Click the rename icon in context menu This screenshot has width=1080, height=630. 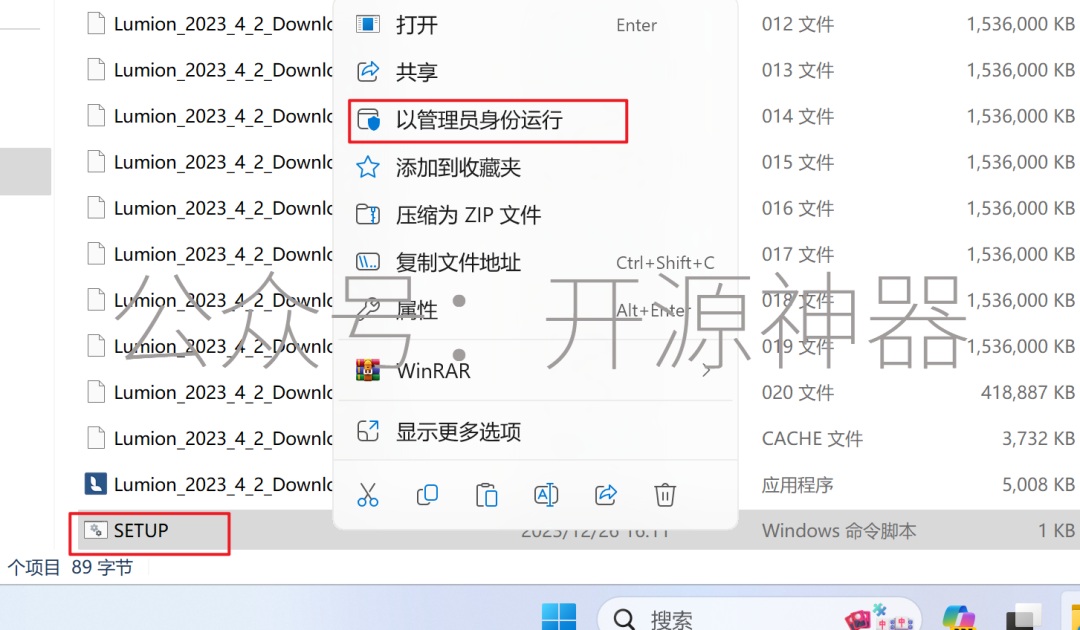tap(546, 494)
